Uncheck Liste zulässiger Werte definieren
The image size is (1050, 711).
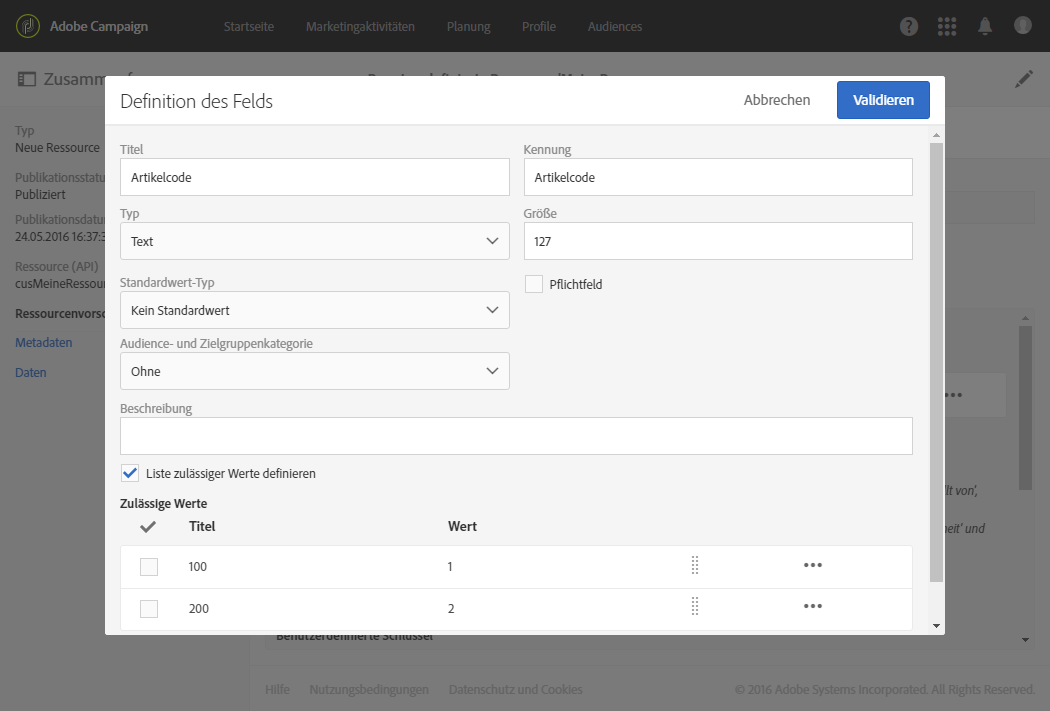point(130,473)
